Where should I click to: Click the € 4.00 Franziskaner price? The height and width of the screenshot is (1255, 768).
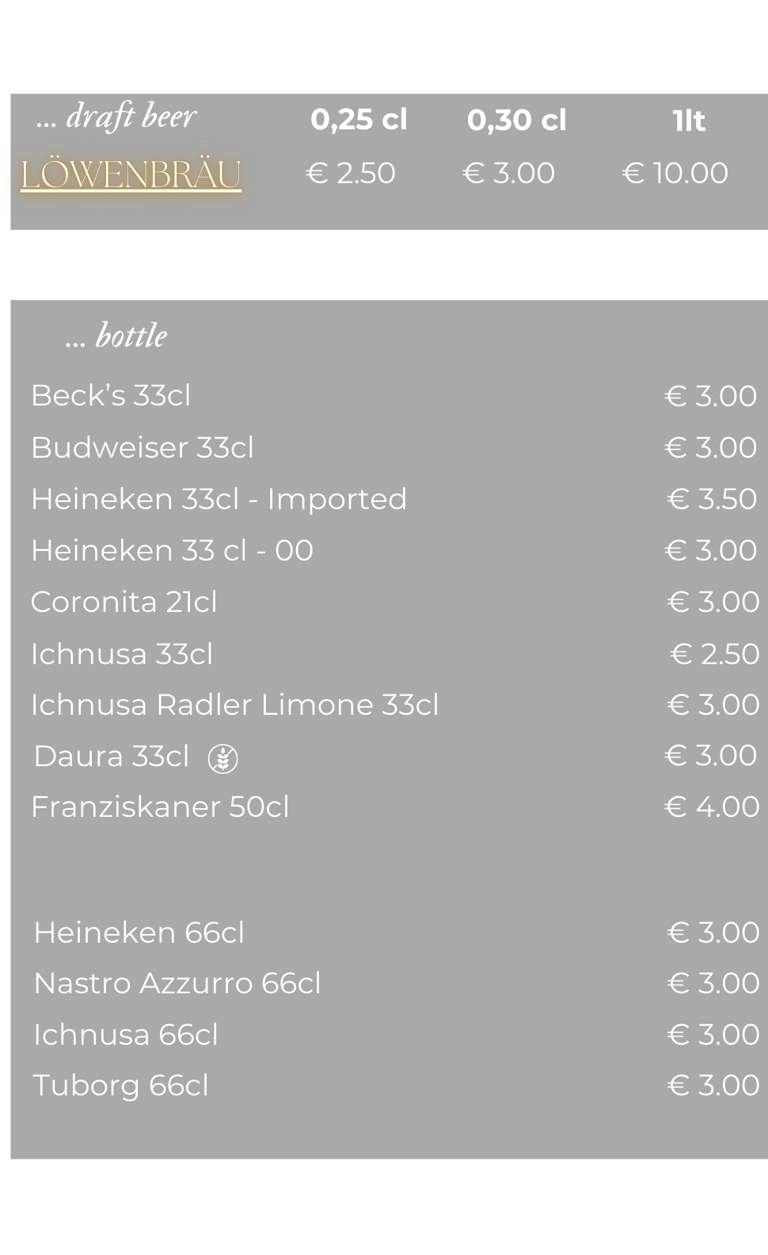[711, 807]
